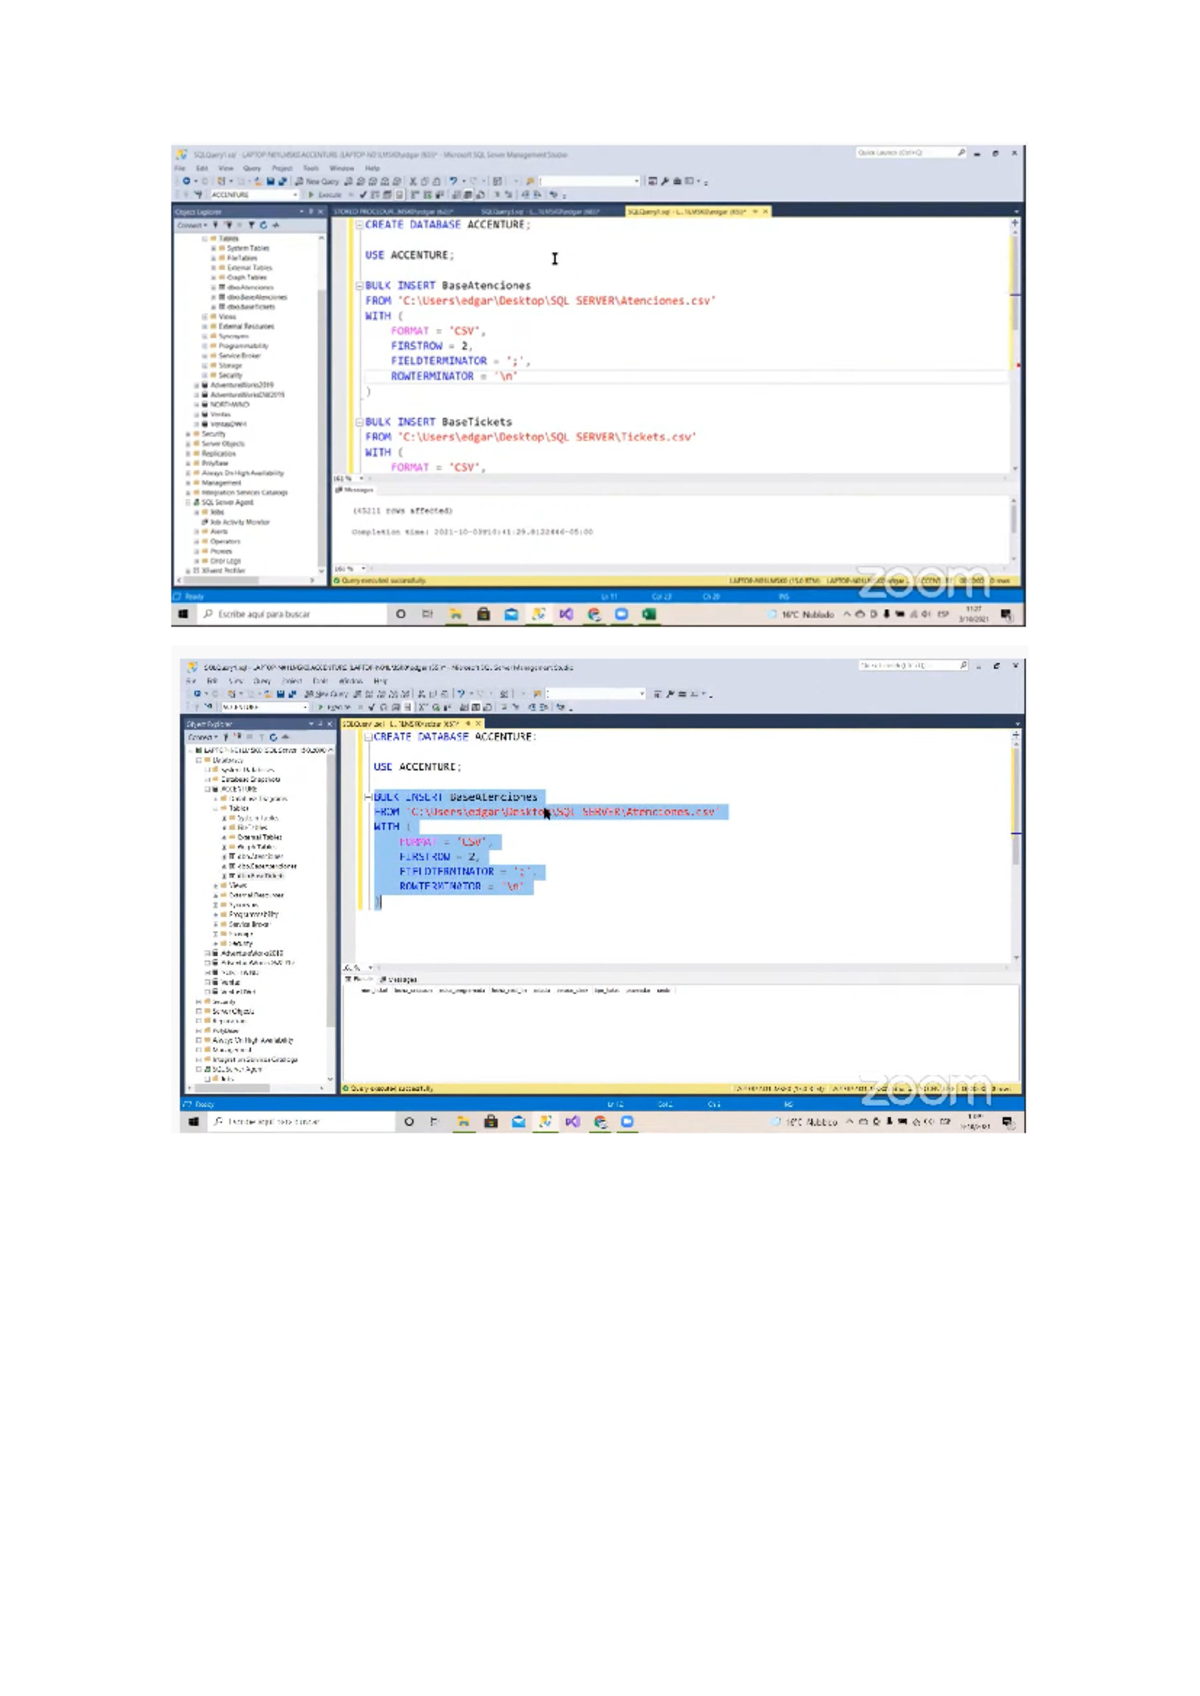Open Chrome from lower taskbar
The image size is (1200, 1696).
tap(600, 1122)
